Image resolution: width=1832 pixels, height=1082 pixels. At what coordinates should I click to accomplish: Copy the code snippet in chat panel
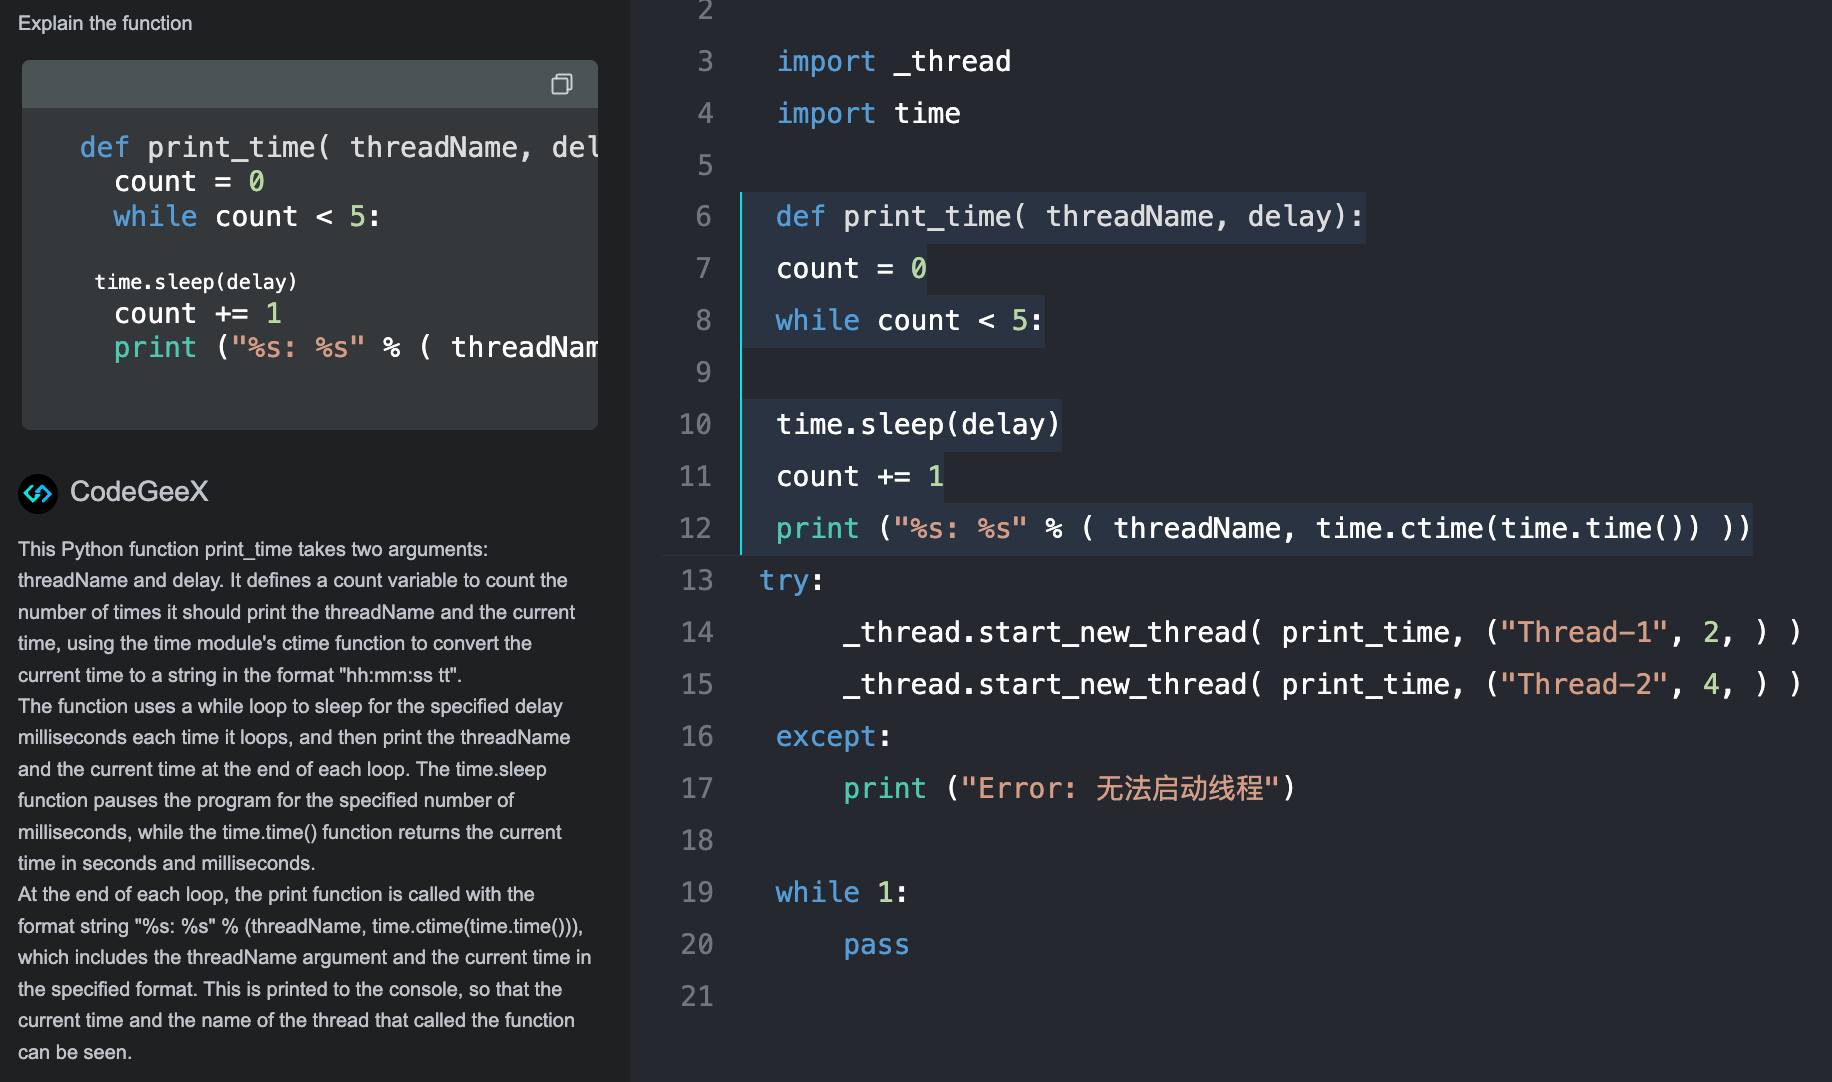562,84
